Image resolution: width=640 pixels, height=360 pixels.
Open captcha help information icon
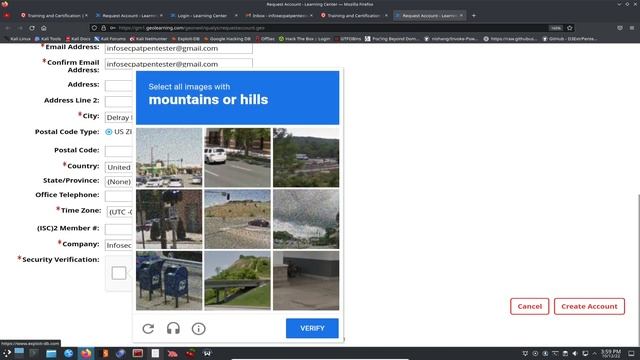point(198,329)
